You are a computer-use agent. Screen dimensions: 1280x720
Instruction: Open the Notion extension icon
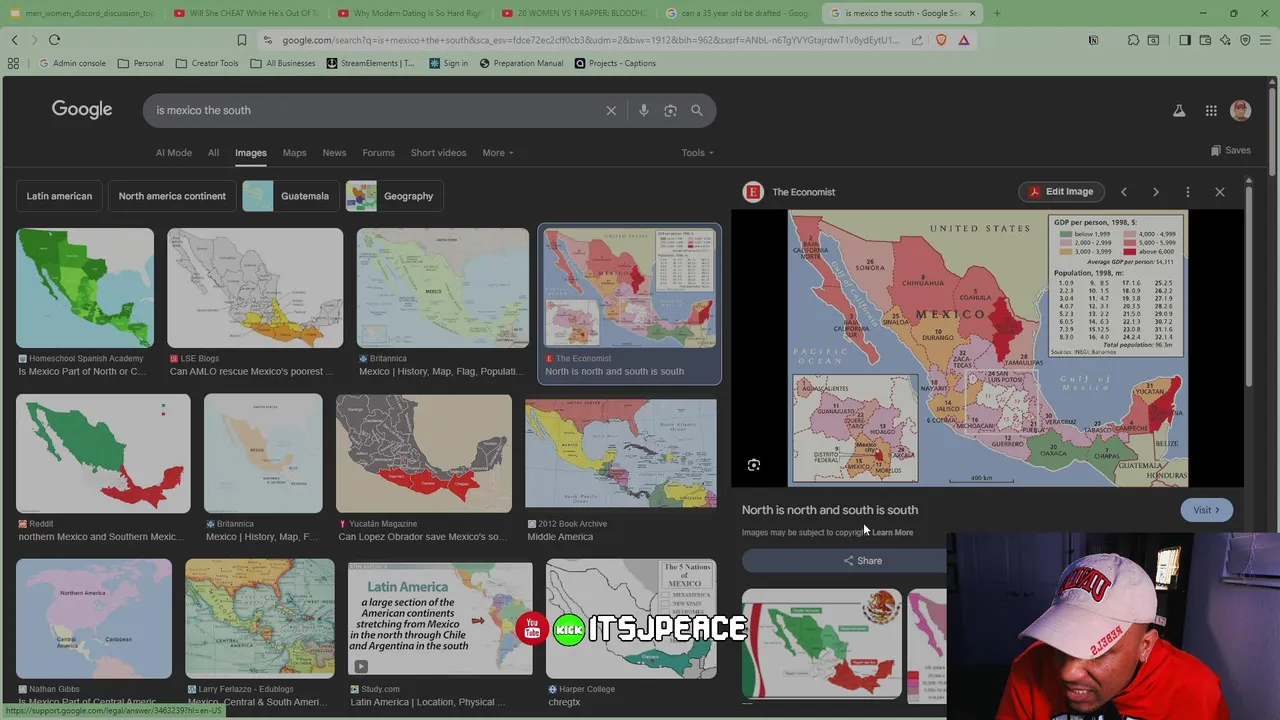point(1093,40)
